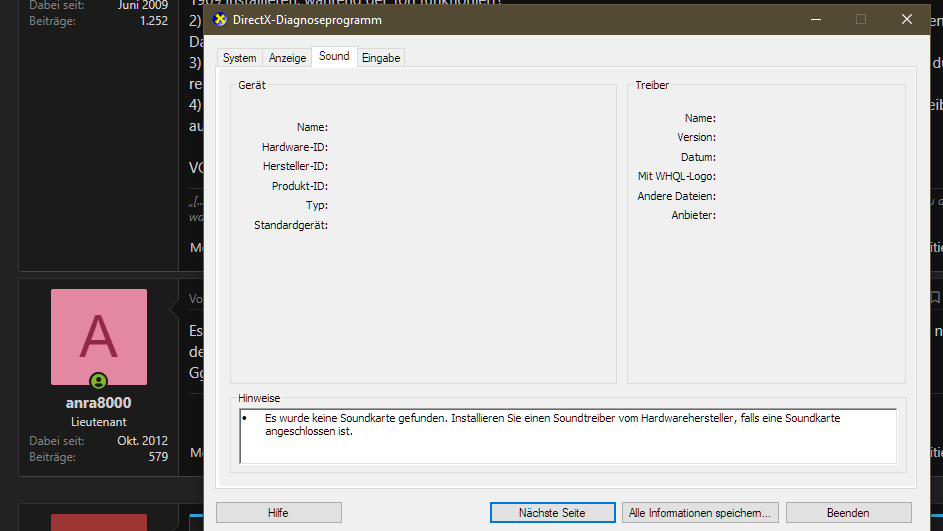Image resolution: width=943 pixels, height=531 pixels.
Task: Click the '579' Beiträge count
Action: coord(158,456)
